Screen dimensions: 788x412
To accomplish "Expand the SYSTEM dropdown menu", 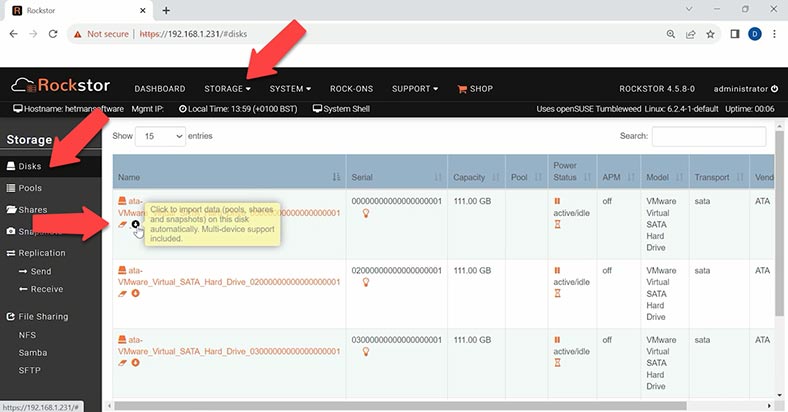I will (290, 89).
